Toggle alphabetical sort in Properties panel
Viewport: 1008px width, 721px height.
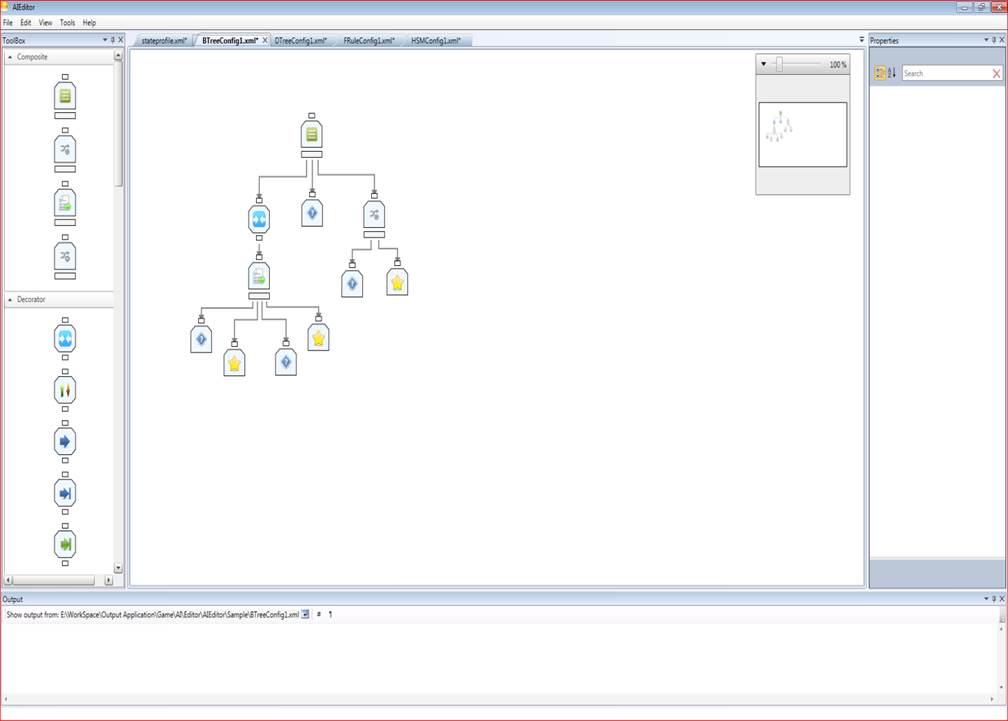(892, 73)
